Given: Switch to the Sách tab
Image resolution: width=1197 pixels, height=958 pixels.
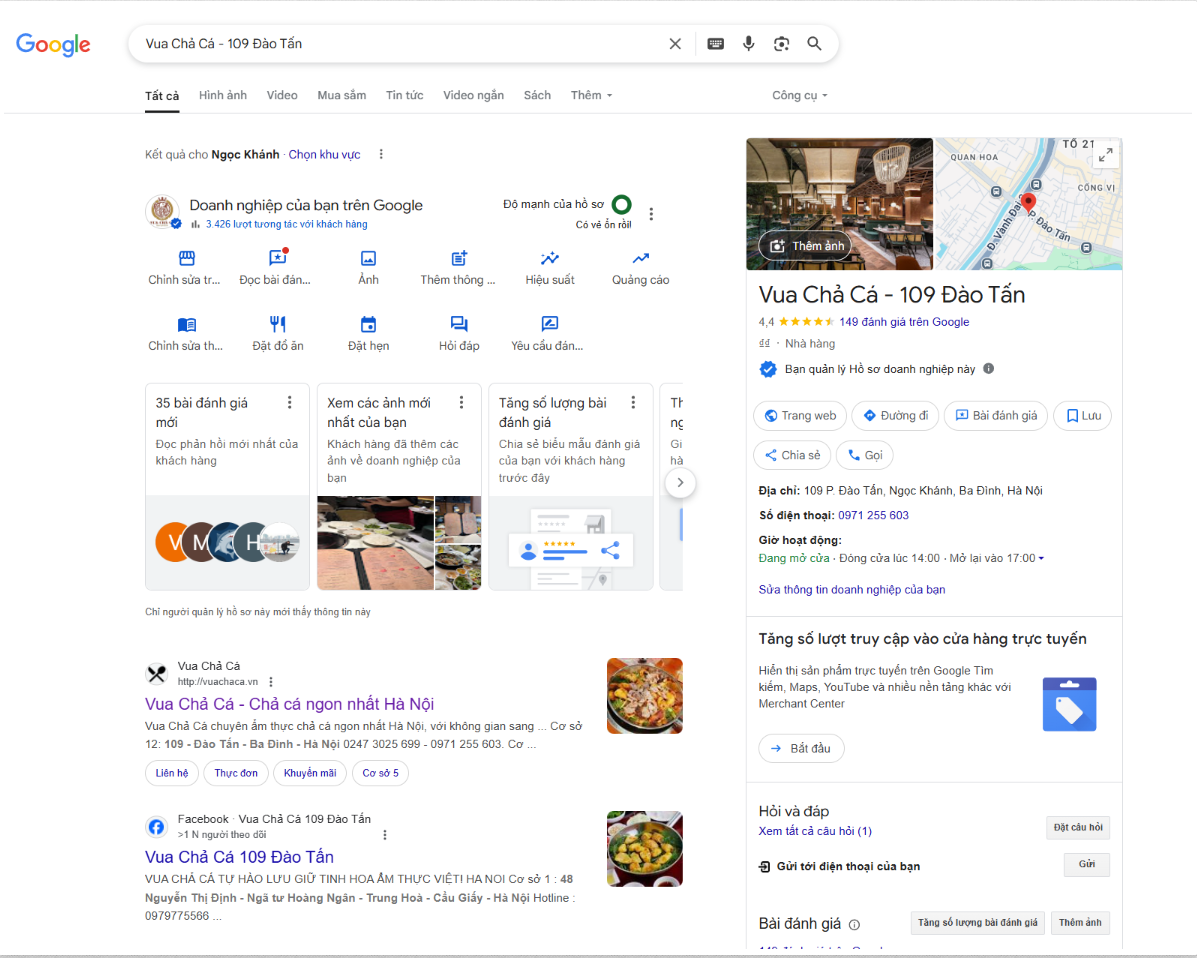Looking at the screenshot, I should click(x=537, y=95).
